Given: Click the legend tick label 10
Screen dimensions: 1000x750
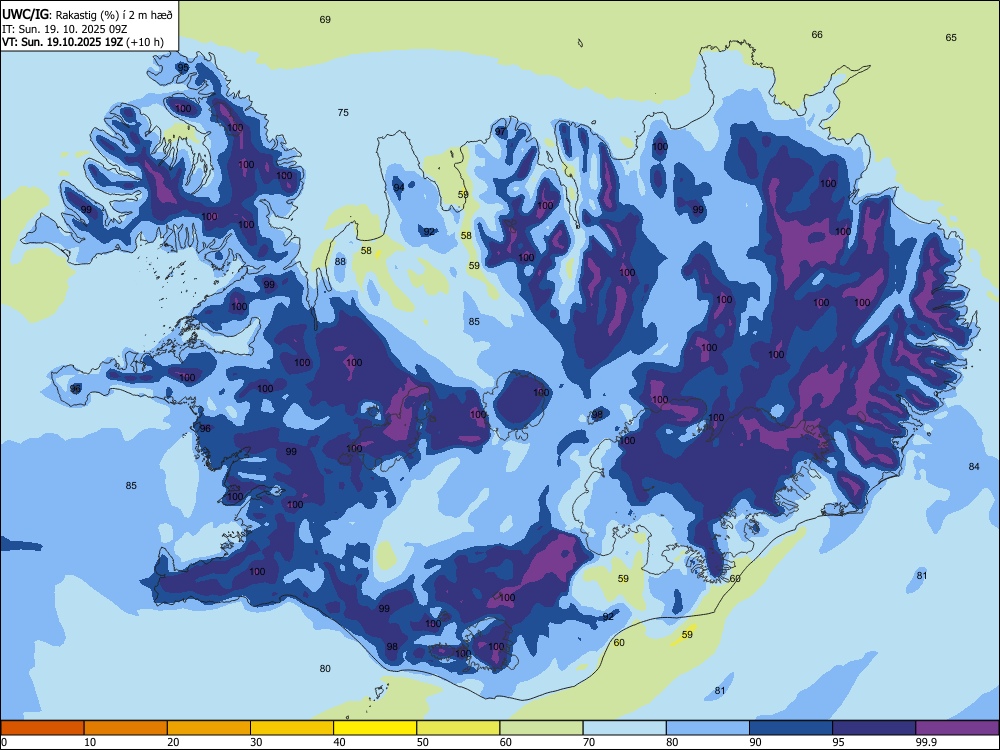Looking at the screenshot, I should (90, 742).
